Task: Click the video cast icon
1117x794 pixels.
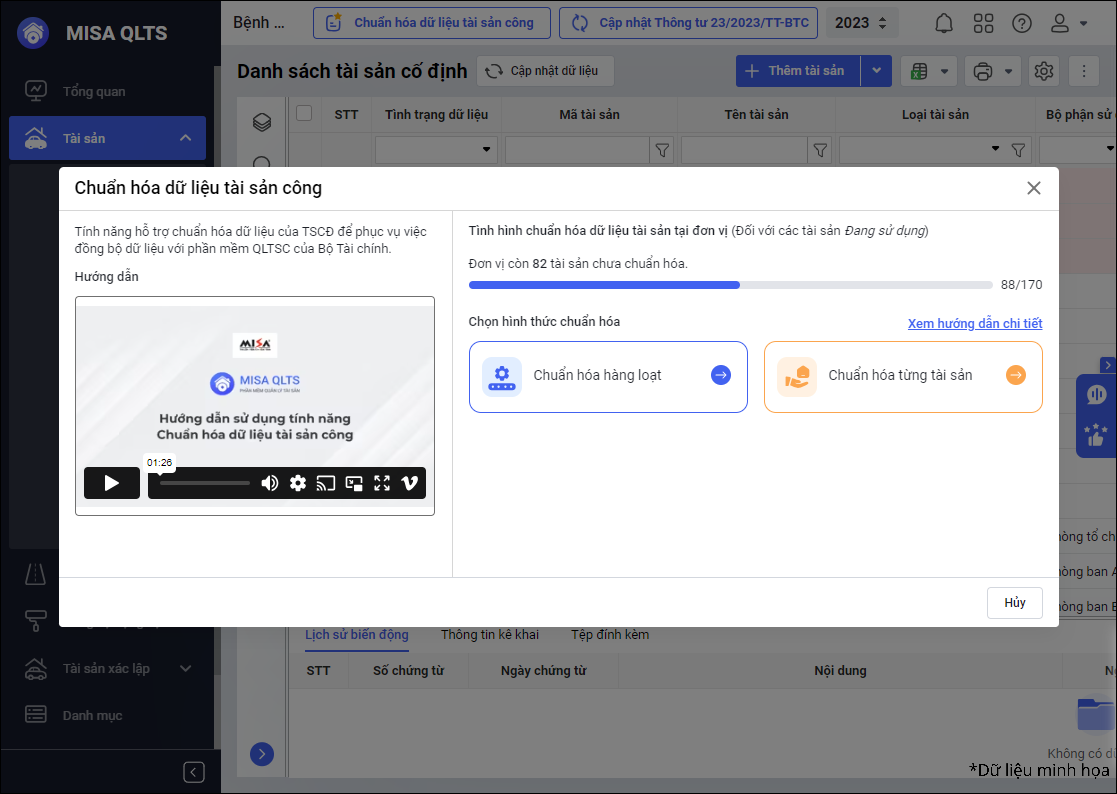Action: coord(325,483)
